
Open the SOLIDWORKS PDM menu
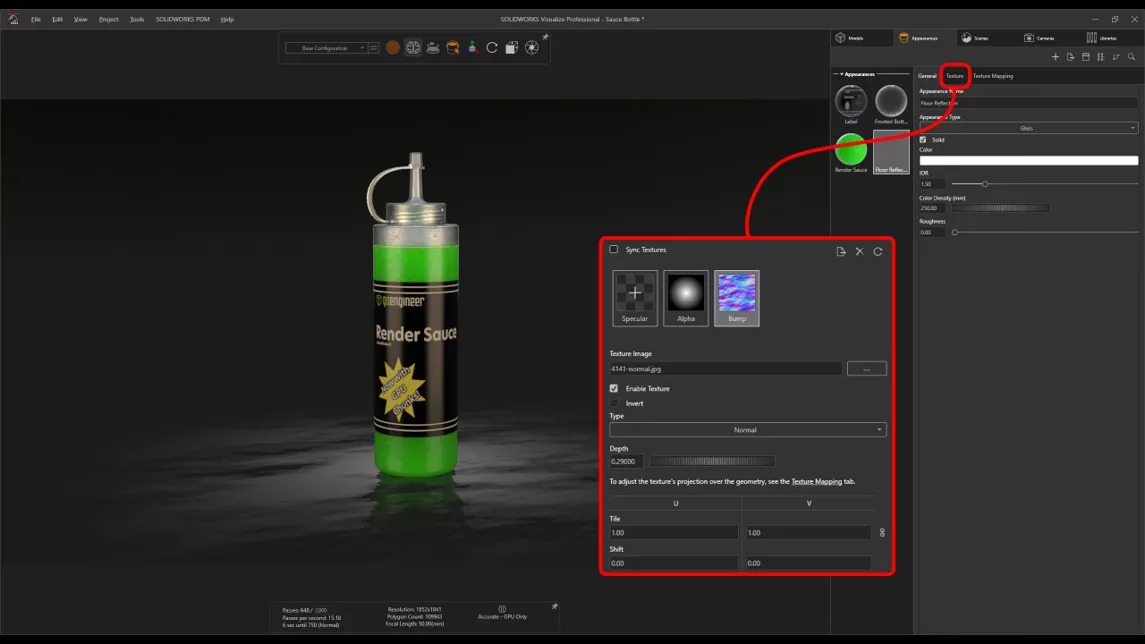183,19
